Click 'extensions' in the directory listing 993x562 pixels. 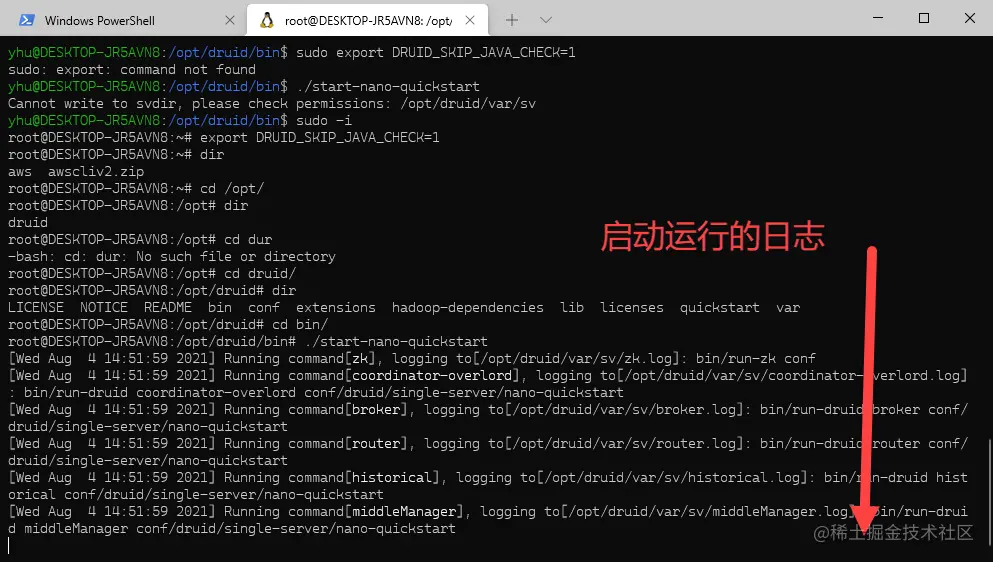point(336,308)
